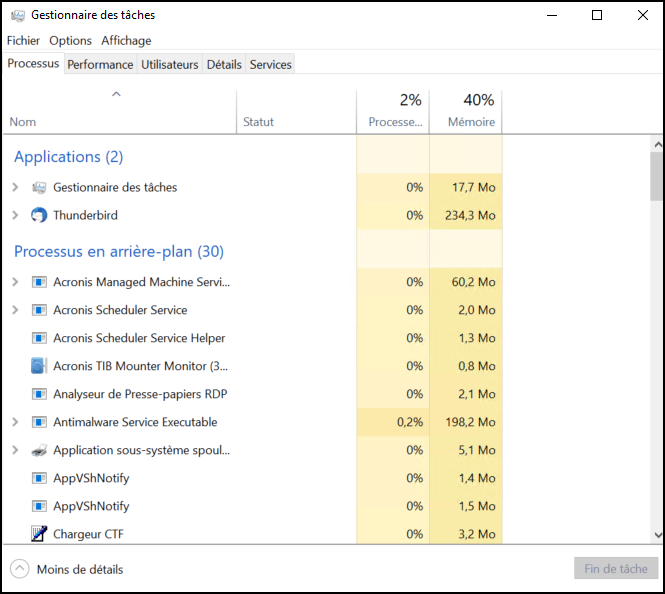Click the Acronis Scheduler Service Helper icon
Image resolution: width=665 pixels, height=594 pixels.
(39, 338)
